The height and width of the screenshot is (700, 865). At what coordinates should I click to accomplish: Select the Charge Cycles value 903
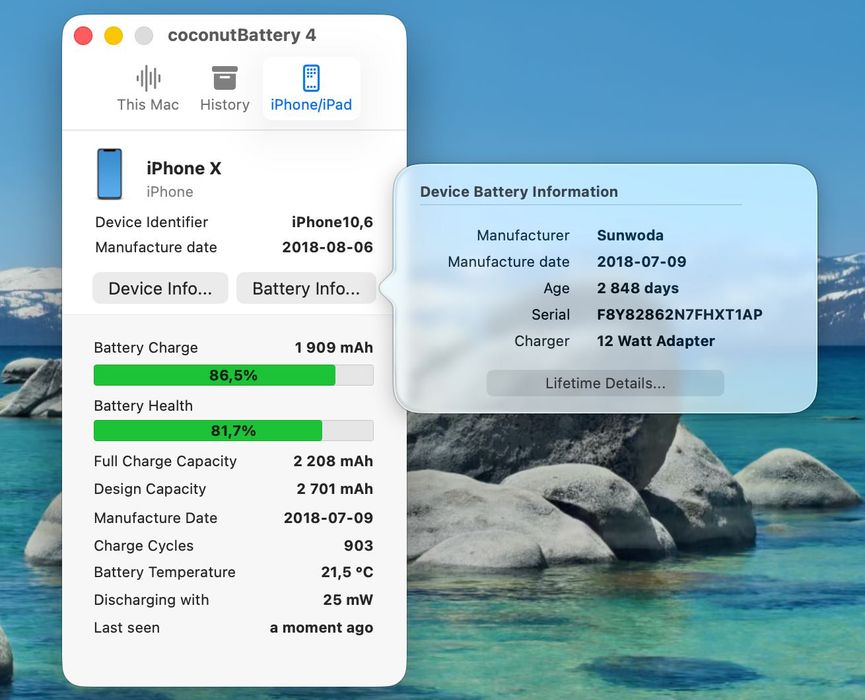click(359, 546)
